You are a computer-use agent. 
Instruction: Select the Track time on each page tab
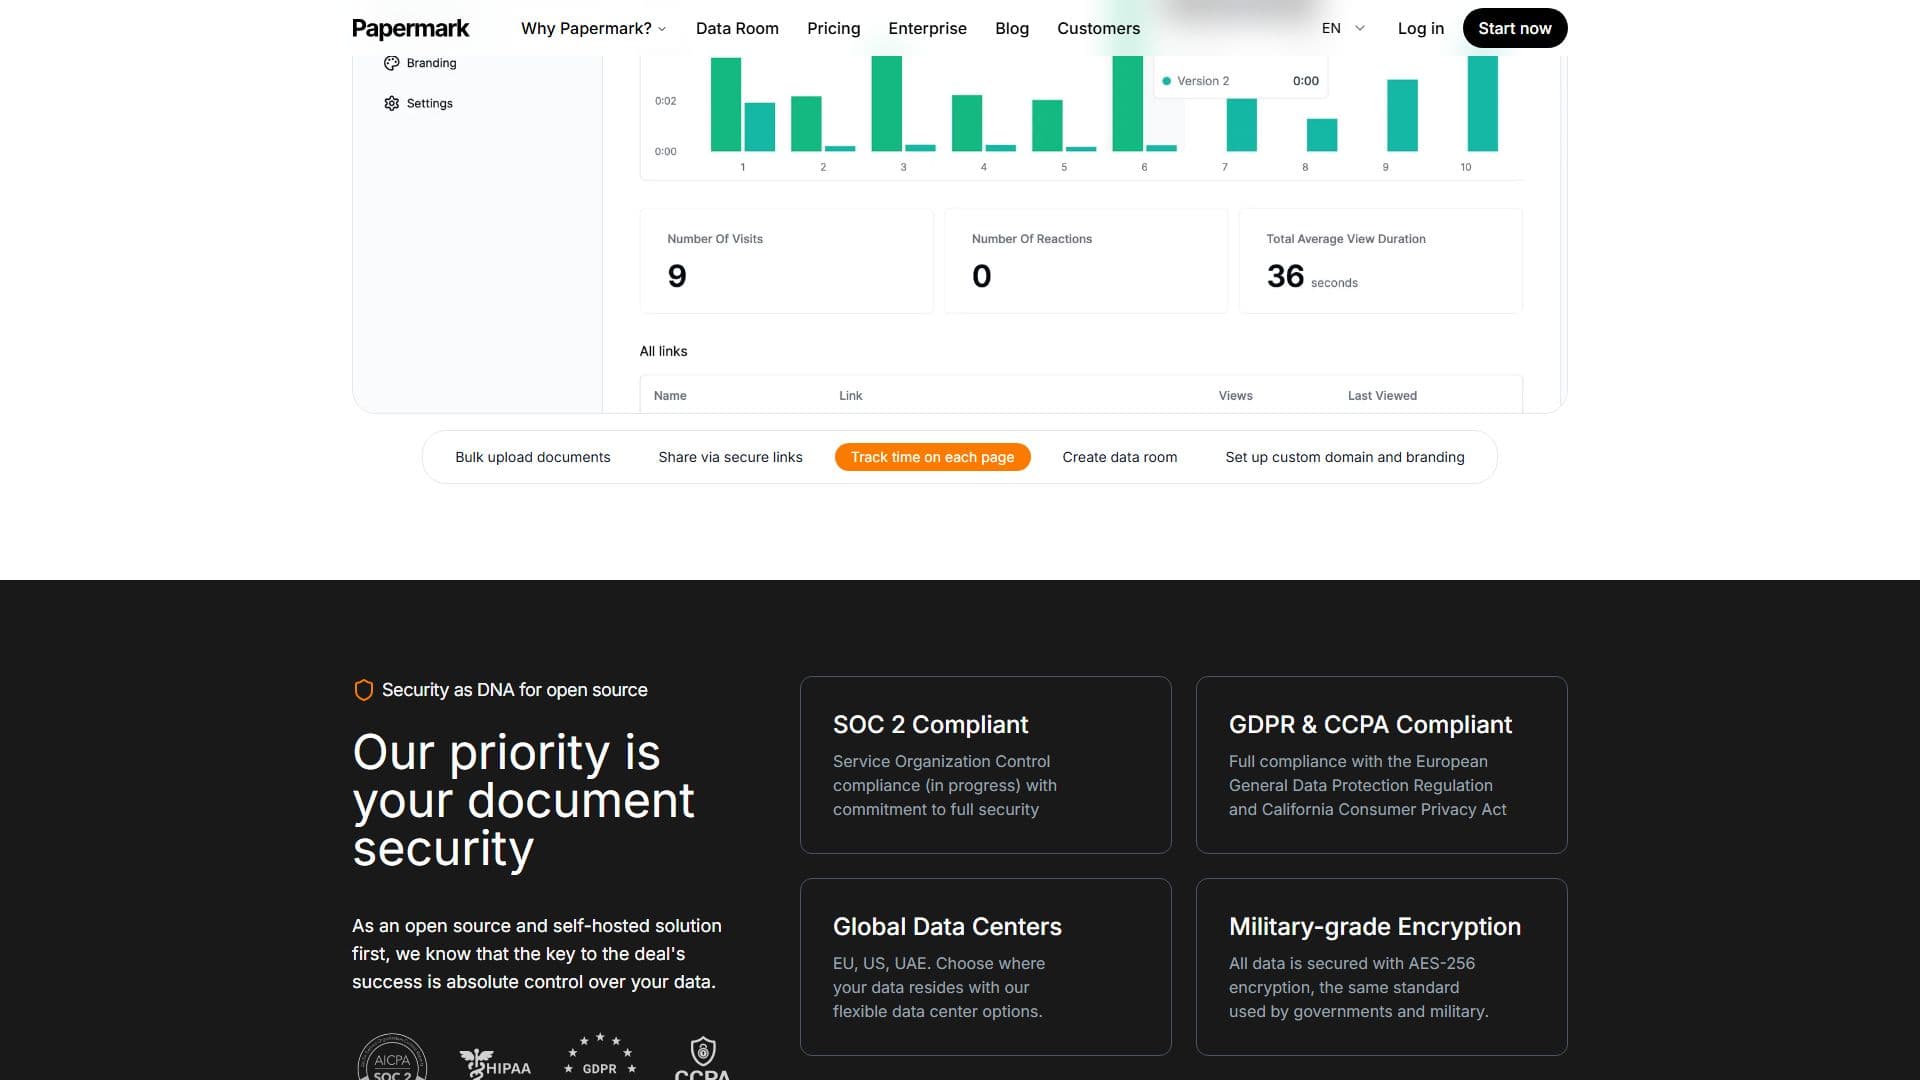933,457
